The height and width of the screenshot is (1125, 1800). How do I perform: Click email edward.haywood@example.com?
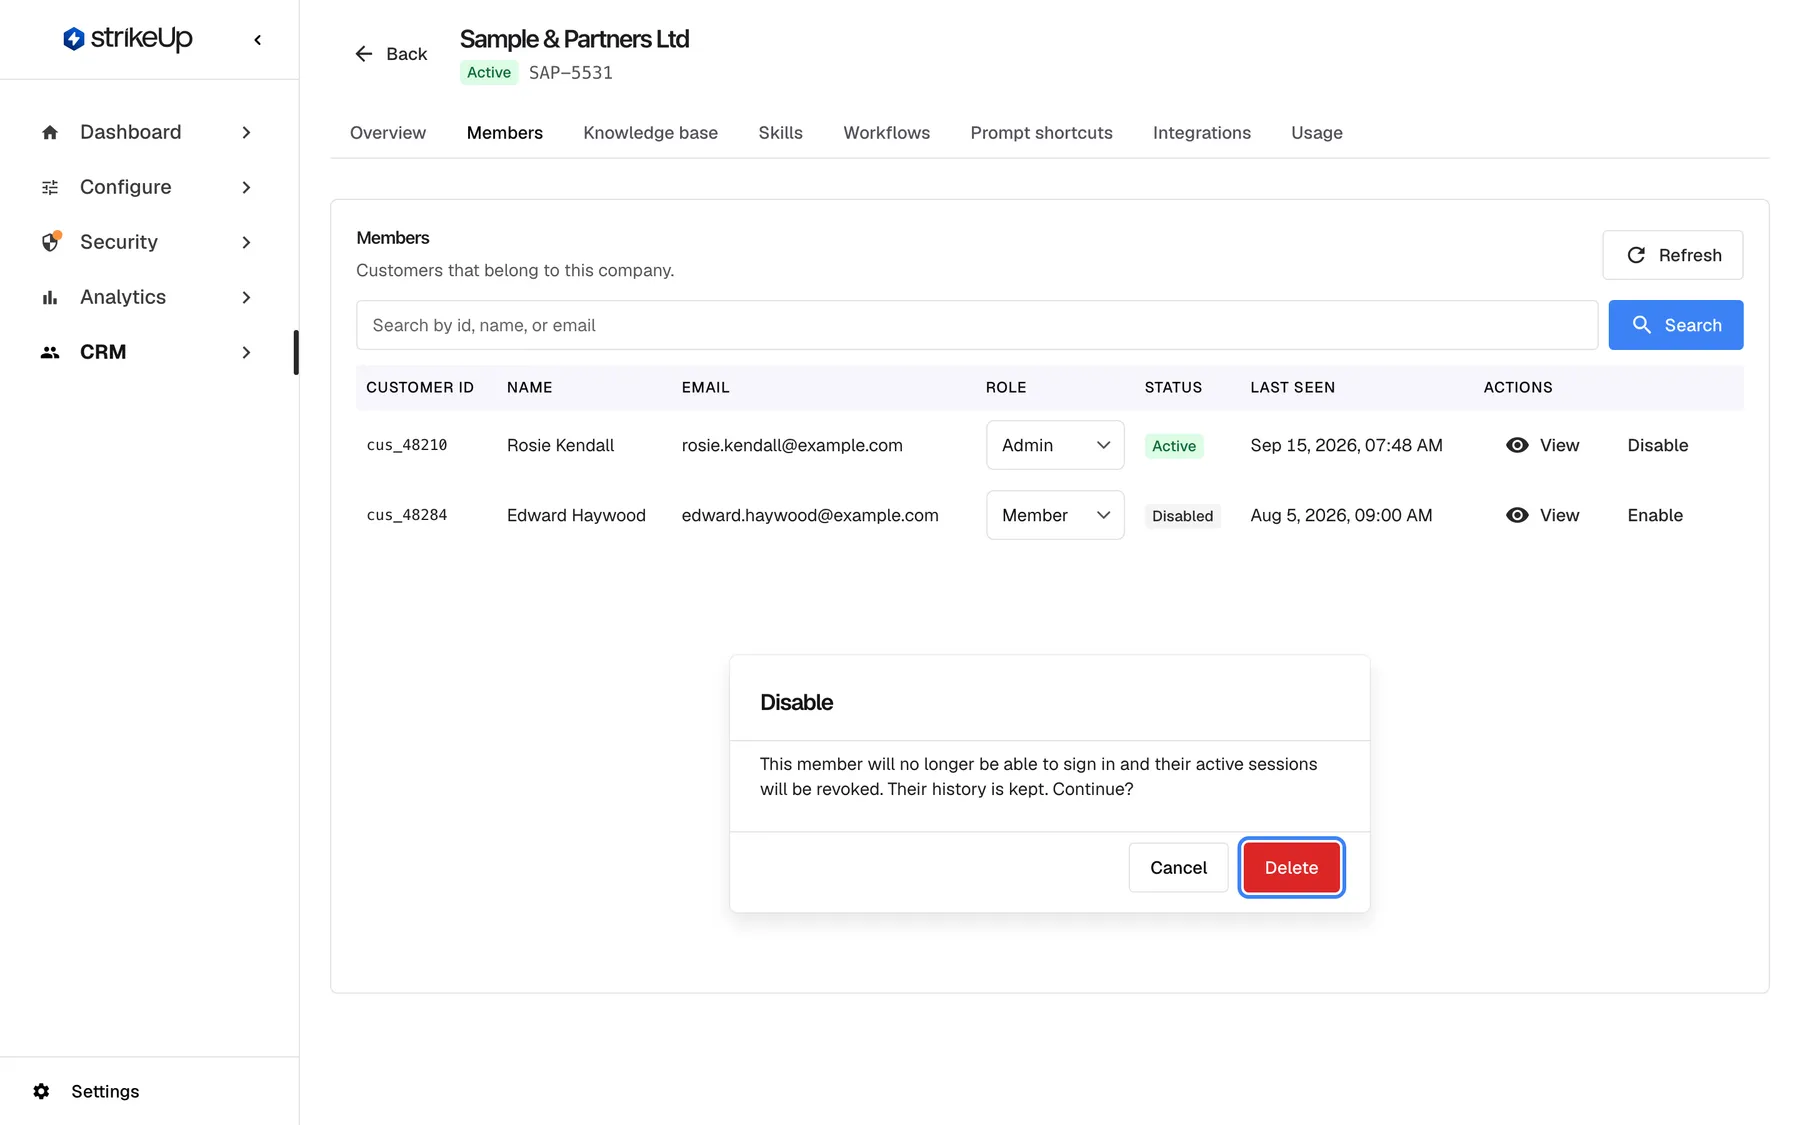tap(810, 515)
